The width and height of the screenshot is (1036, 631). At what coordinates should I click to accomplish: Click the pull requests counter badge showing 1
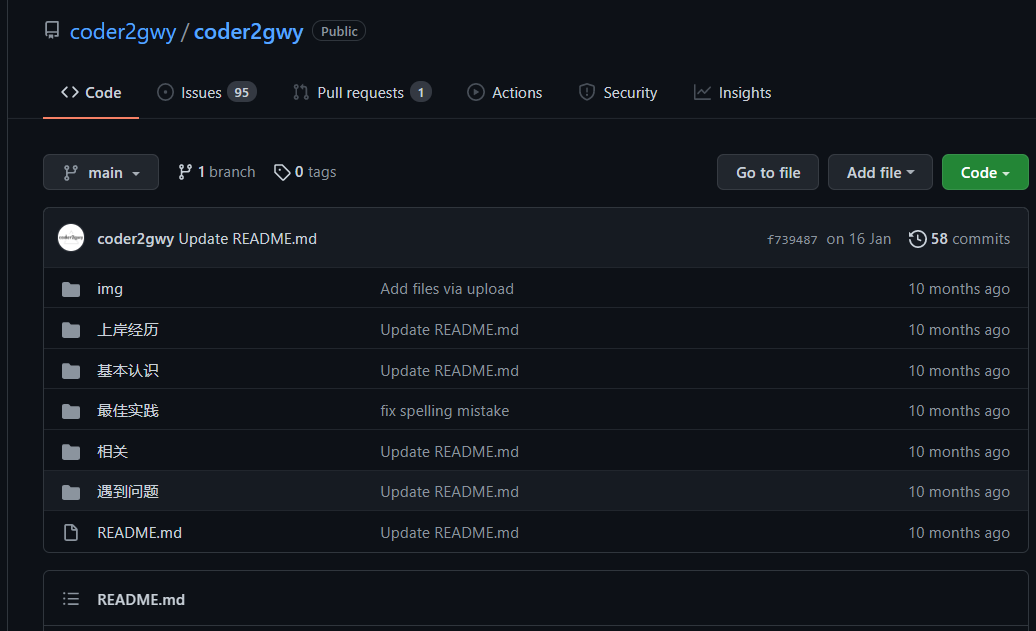click(x=421, y=93)
